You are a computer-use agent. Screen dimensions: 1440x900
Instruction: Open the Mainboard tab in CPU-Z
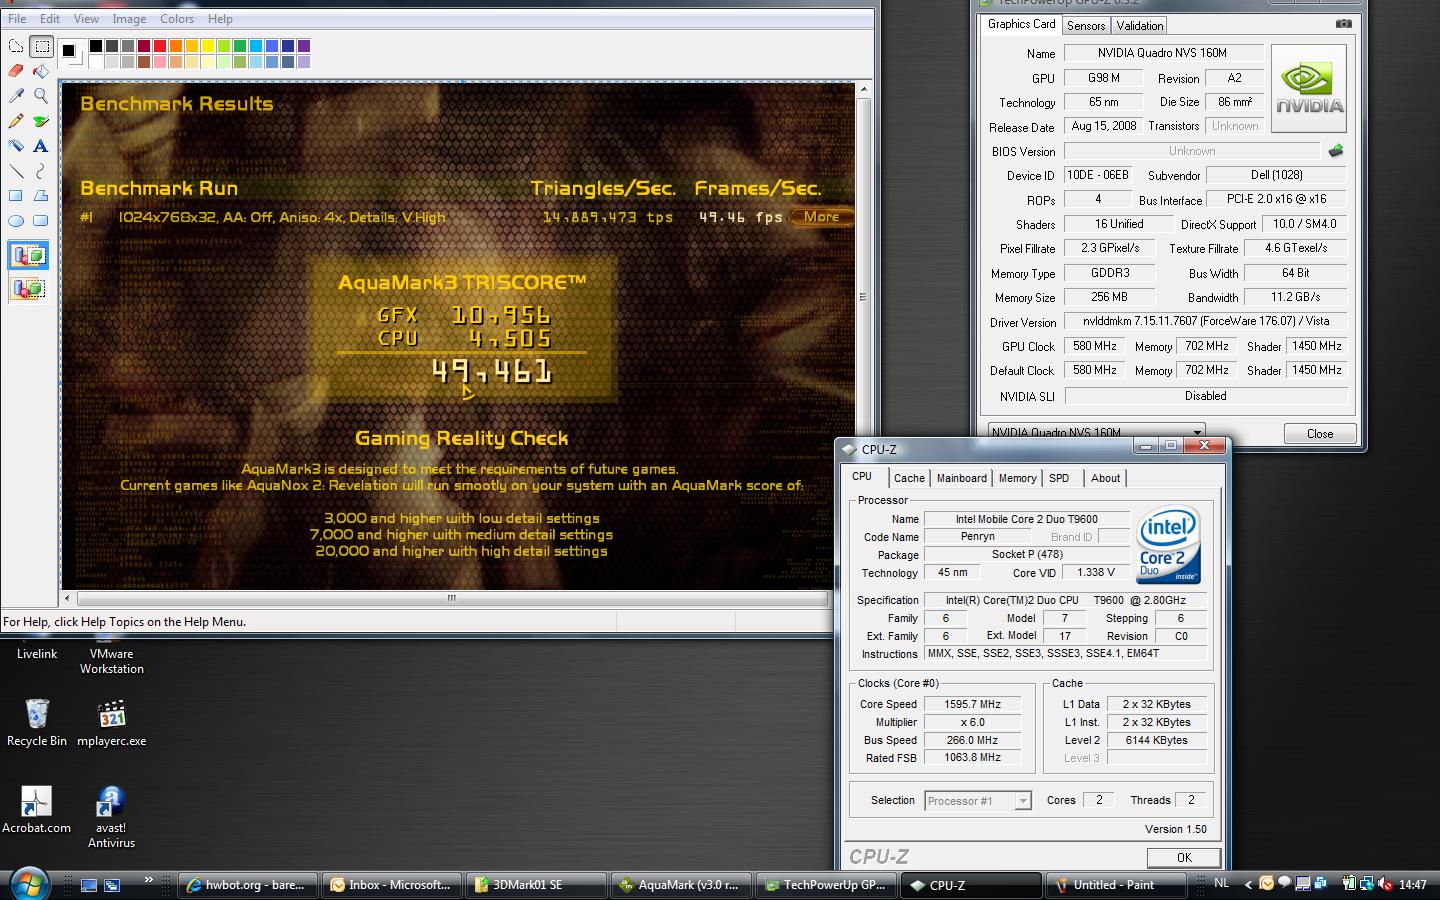[x=962, y=478]
